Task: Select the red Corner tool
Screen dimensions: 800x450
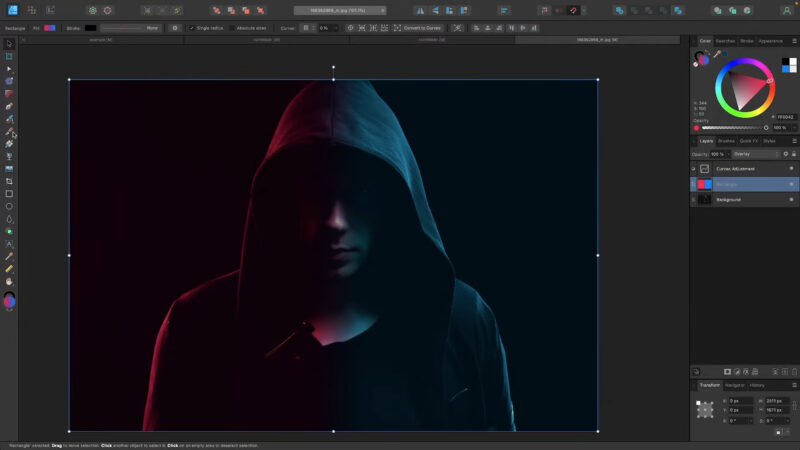Action: coord(9,94)
